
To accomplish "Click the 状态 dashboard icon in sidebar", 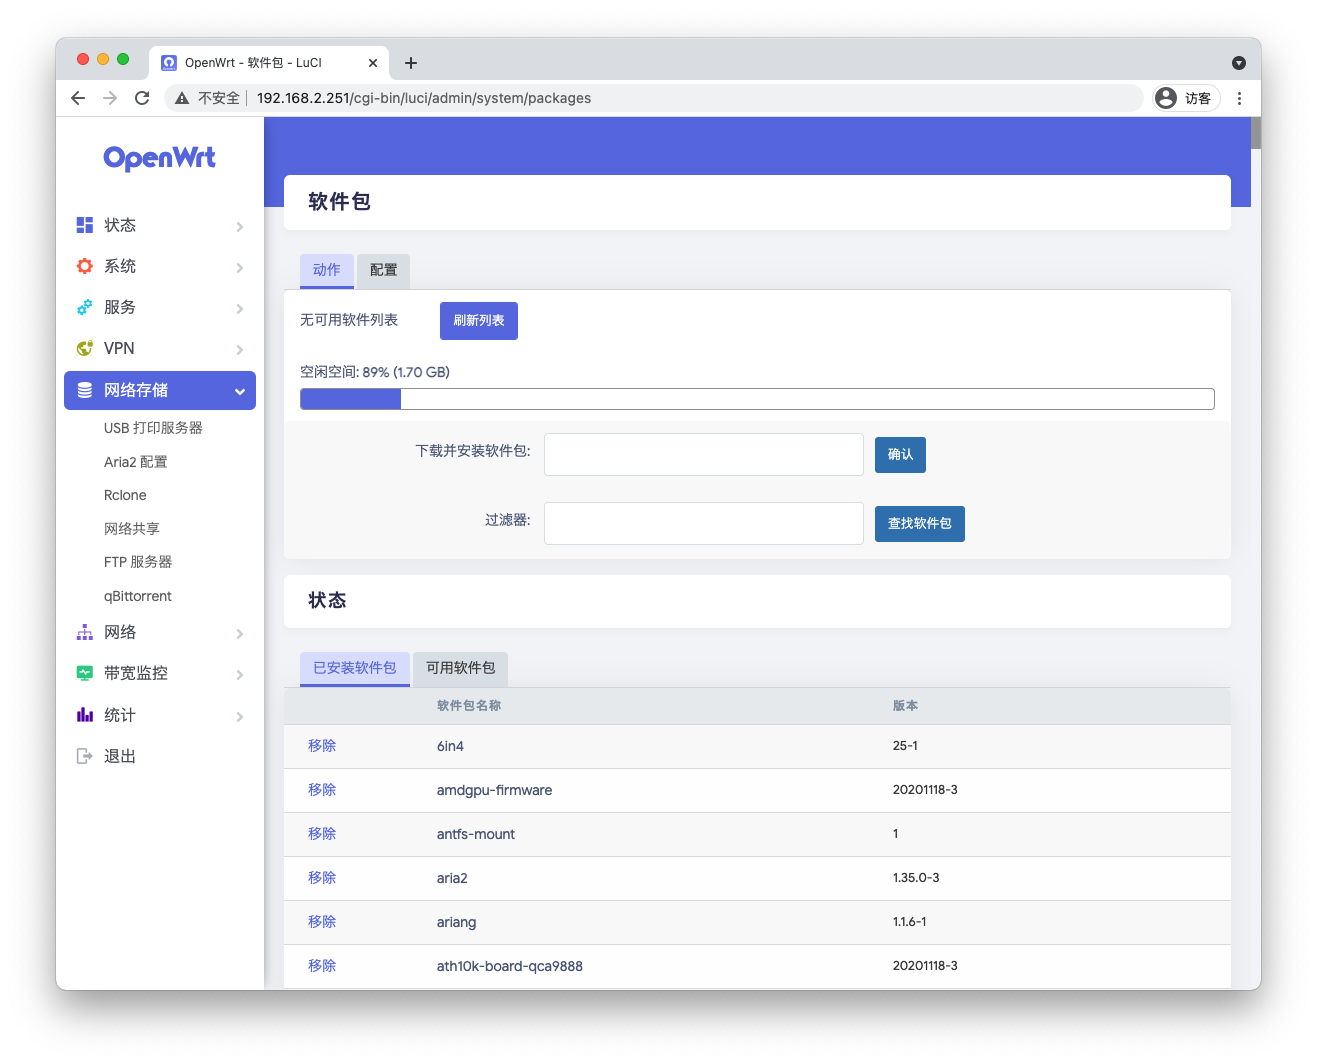I will click(x=85, y=225).
